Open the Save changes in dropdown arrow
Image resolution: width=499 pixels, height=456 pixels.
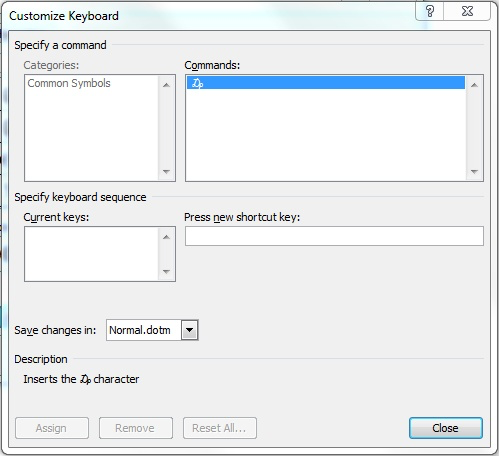tap(190, 330)
